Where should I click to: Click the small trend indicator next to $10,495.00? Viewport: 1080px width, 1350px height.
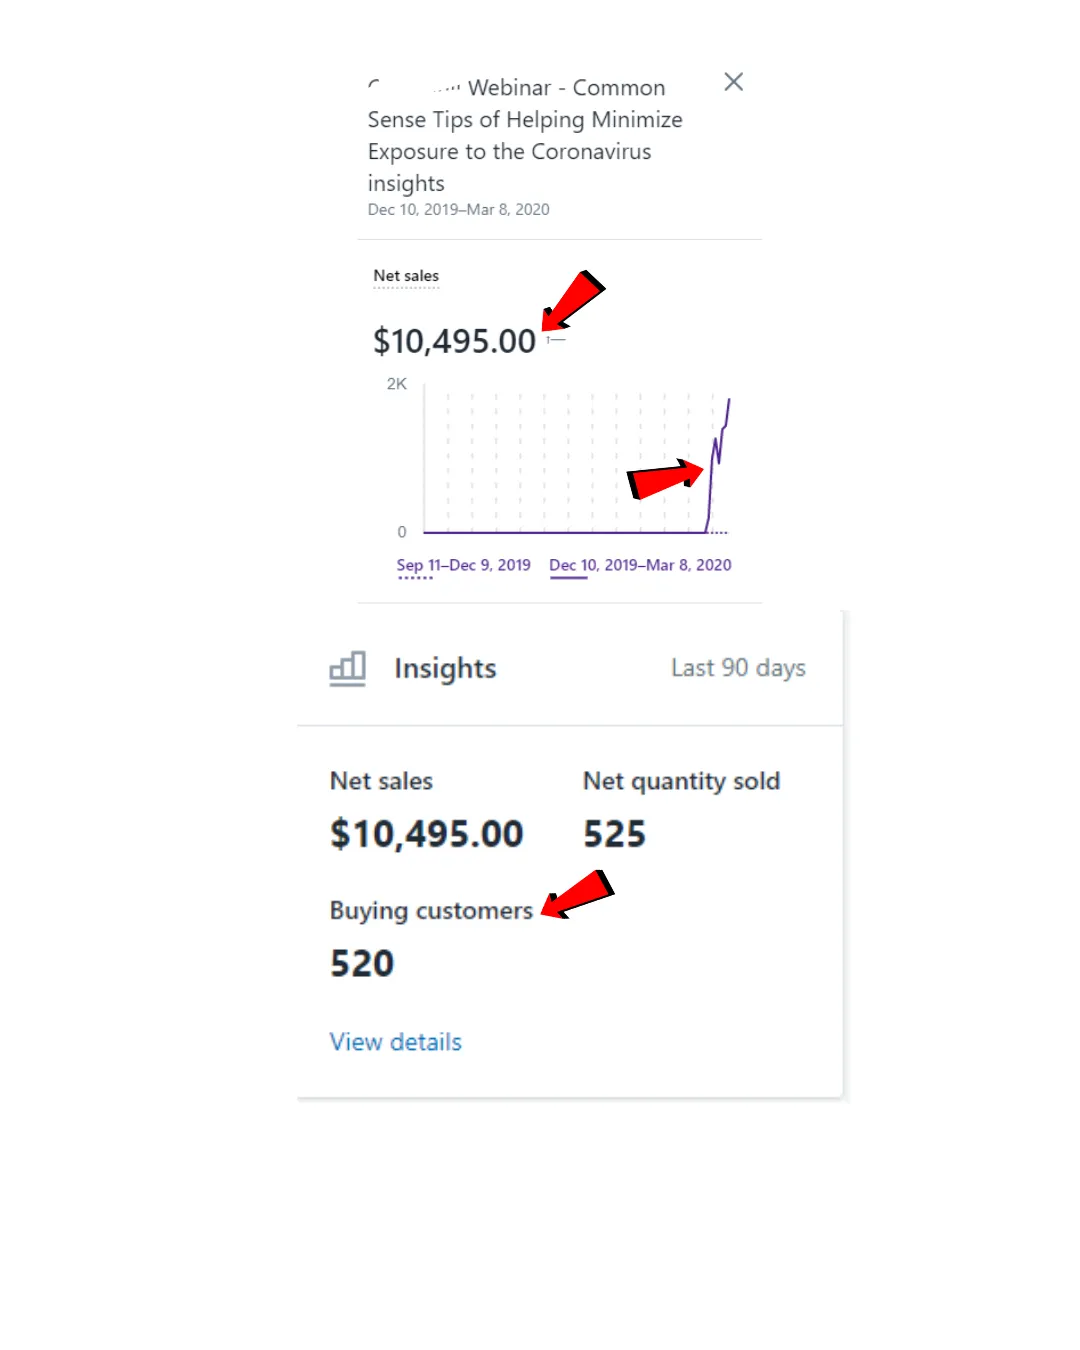(x=556, y=340)
